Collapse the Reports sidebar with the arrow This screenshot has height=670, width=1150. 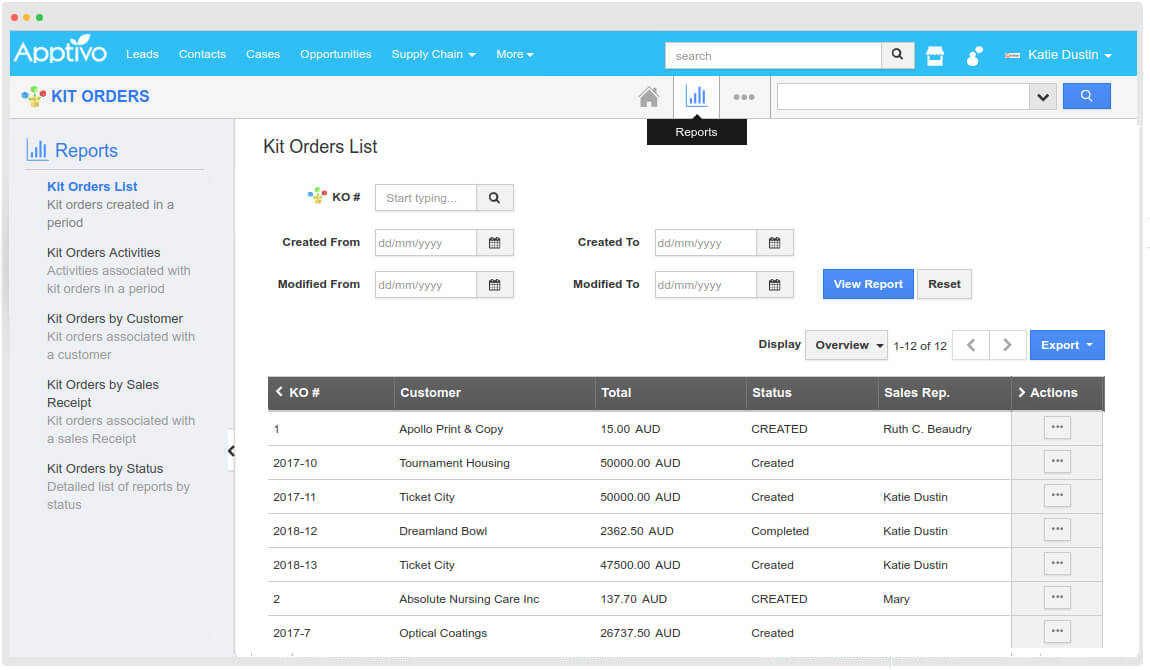(231, 450)
